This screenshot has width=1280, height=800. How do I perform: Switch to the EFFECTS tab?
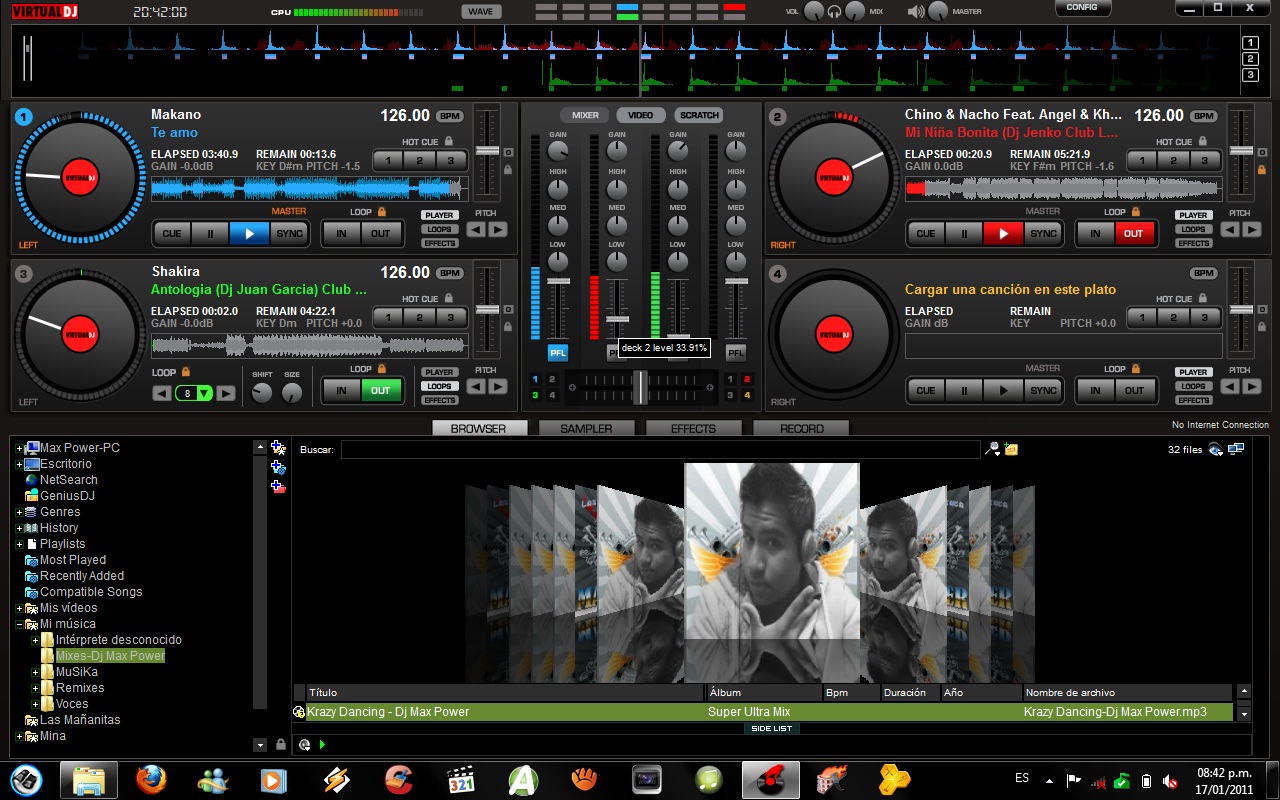click(x=693, y=428)
